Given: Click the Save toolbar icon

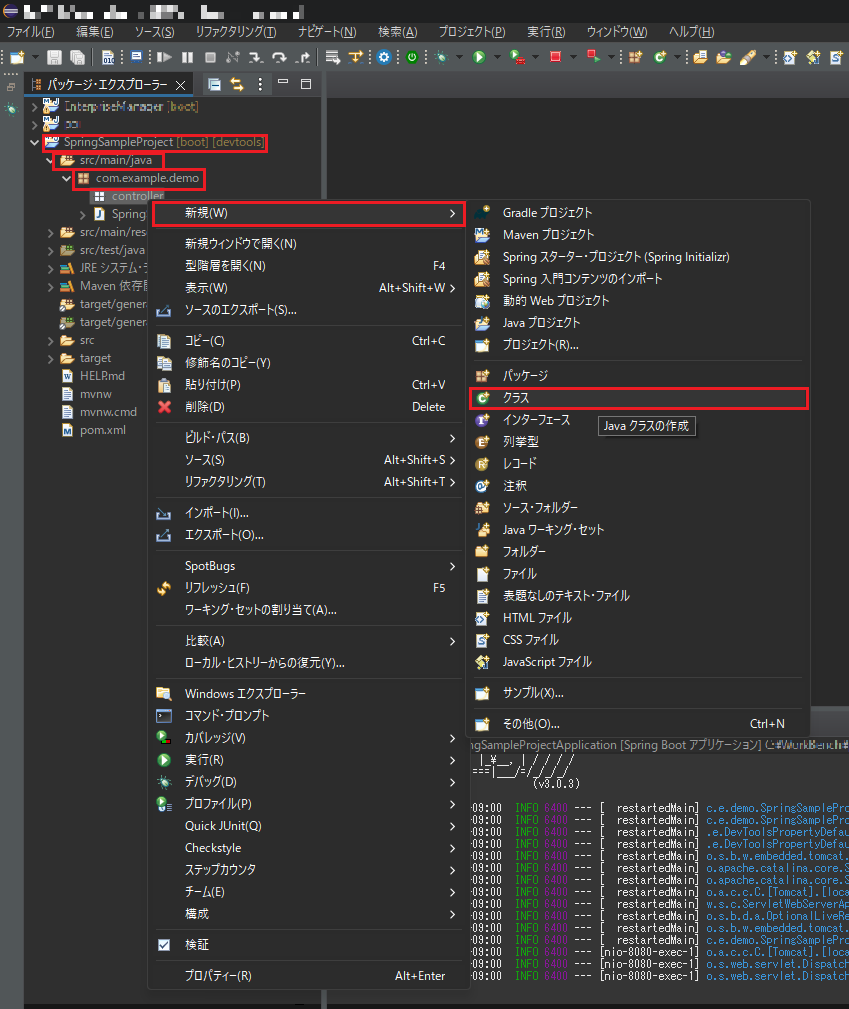Looking at the screenshot, I should pyautogui.click(x=55, y=57).
